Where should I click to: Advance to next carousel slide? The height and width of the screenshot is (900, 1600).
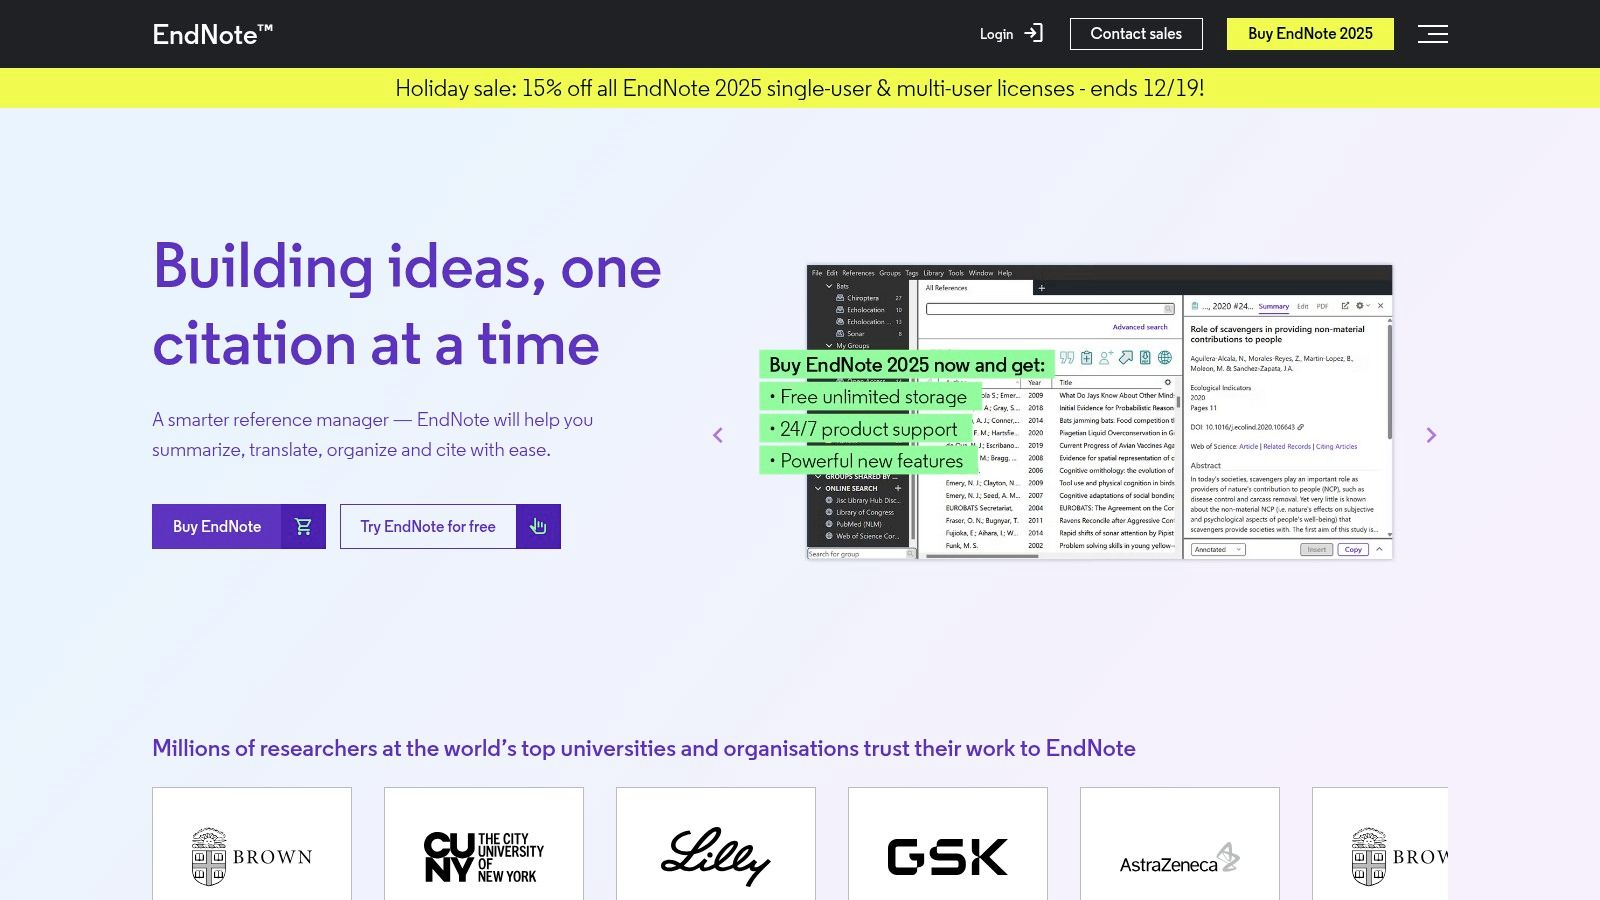coord(1431,435)
